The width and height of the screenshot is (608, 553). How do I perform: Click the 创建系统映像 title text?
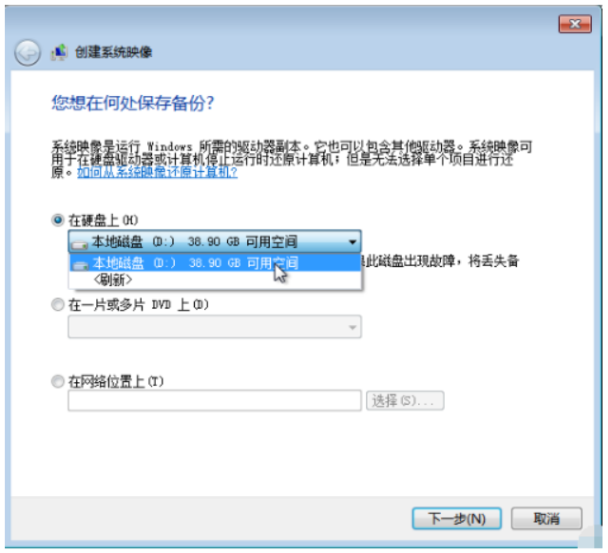point(113,52)
